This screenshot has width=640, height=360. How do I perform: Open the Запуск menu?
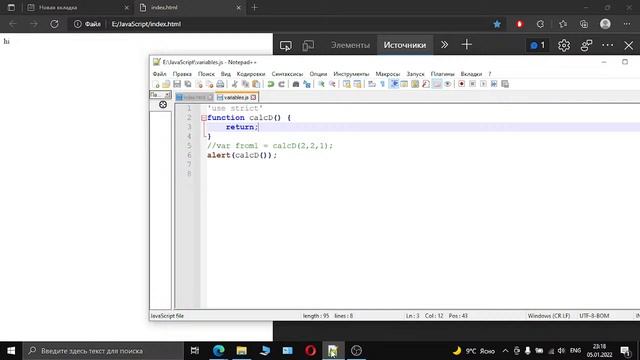(x=415, y=74)
